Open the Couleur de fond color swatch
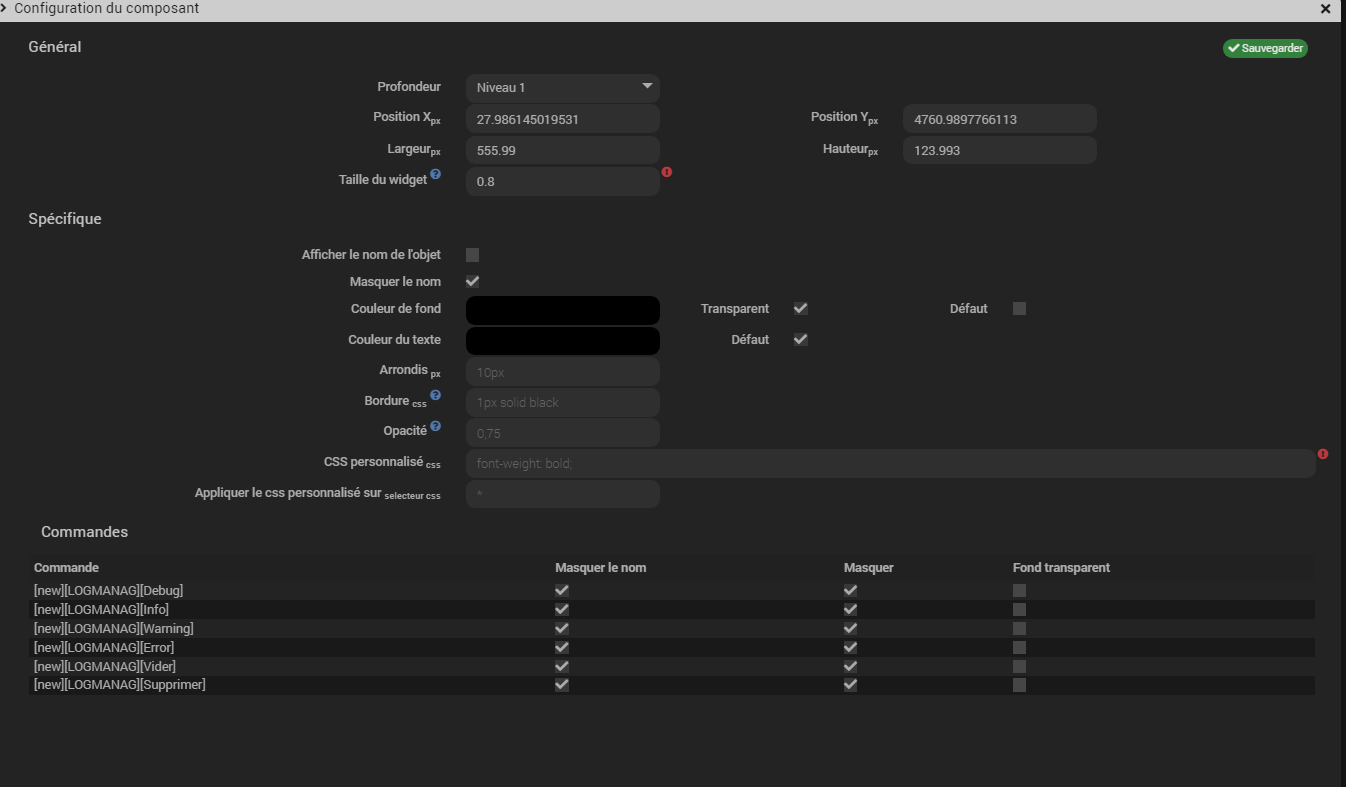Screen dimensions: 1346x787 point(562,310)
